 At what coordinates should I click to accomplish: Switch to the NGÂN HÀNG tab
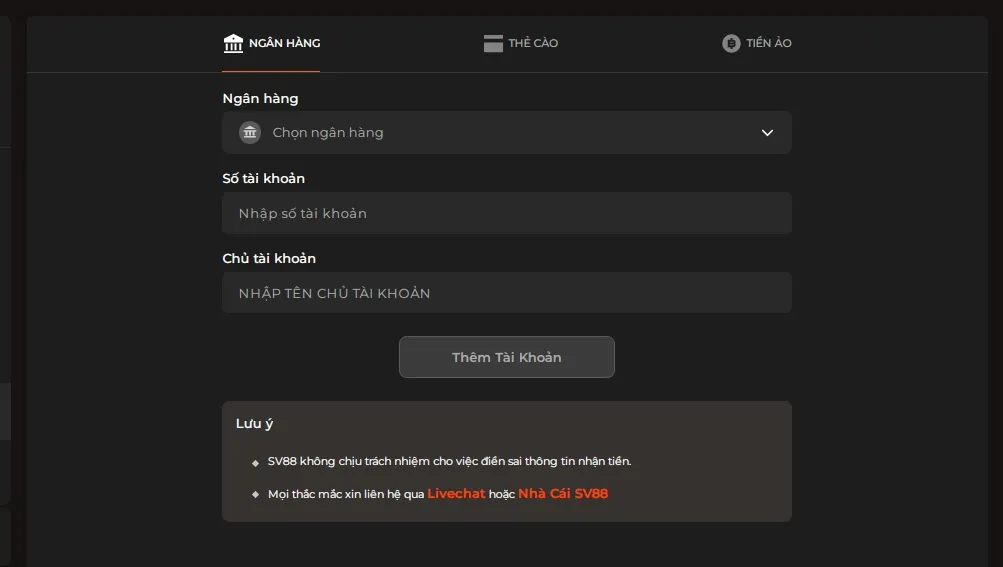pos(271,43)
